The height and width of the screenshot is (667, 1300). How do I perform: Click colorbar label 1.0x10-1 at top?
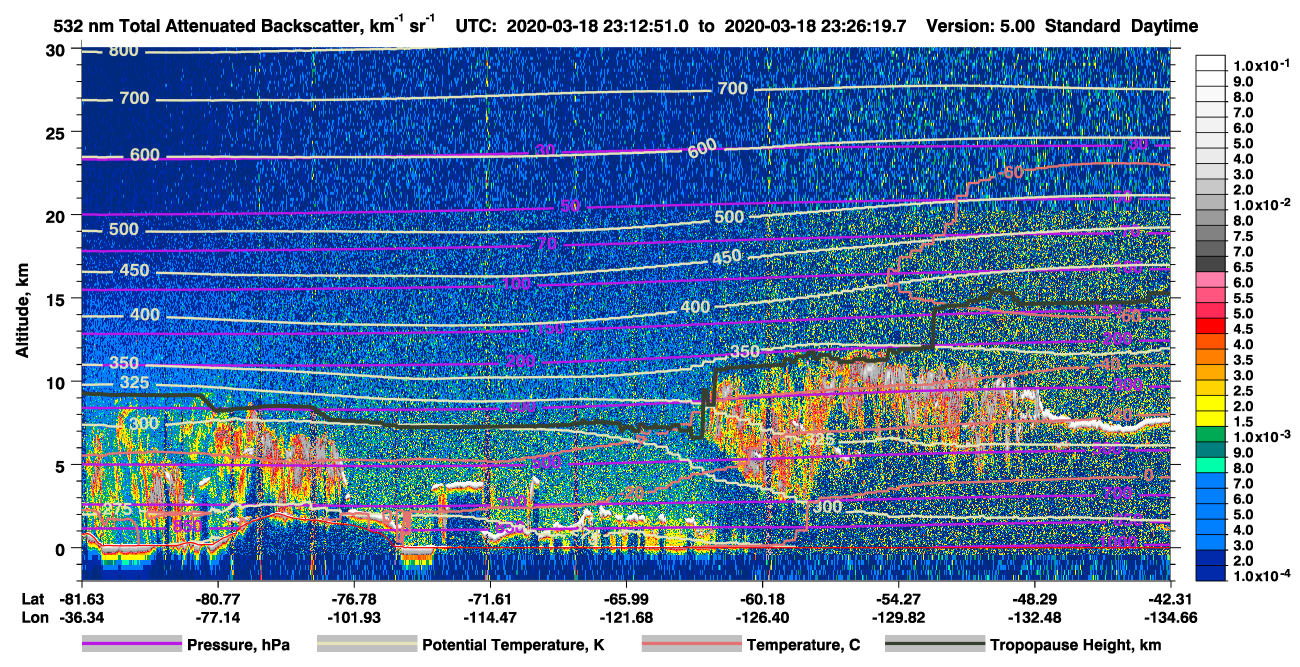(x=1261, y=65)
